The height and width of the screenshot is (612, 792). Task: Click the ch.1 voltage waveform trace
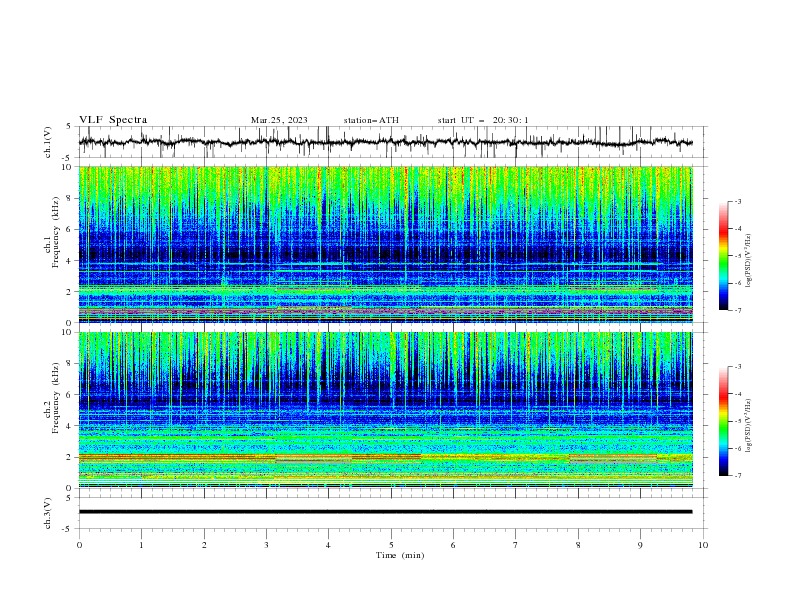pyautogui.click(x=385, y=142)
